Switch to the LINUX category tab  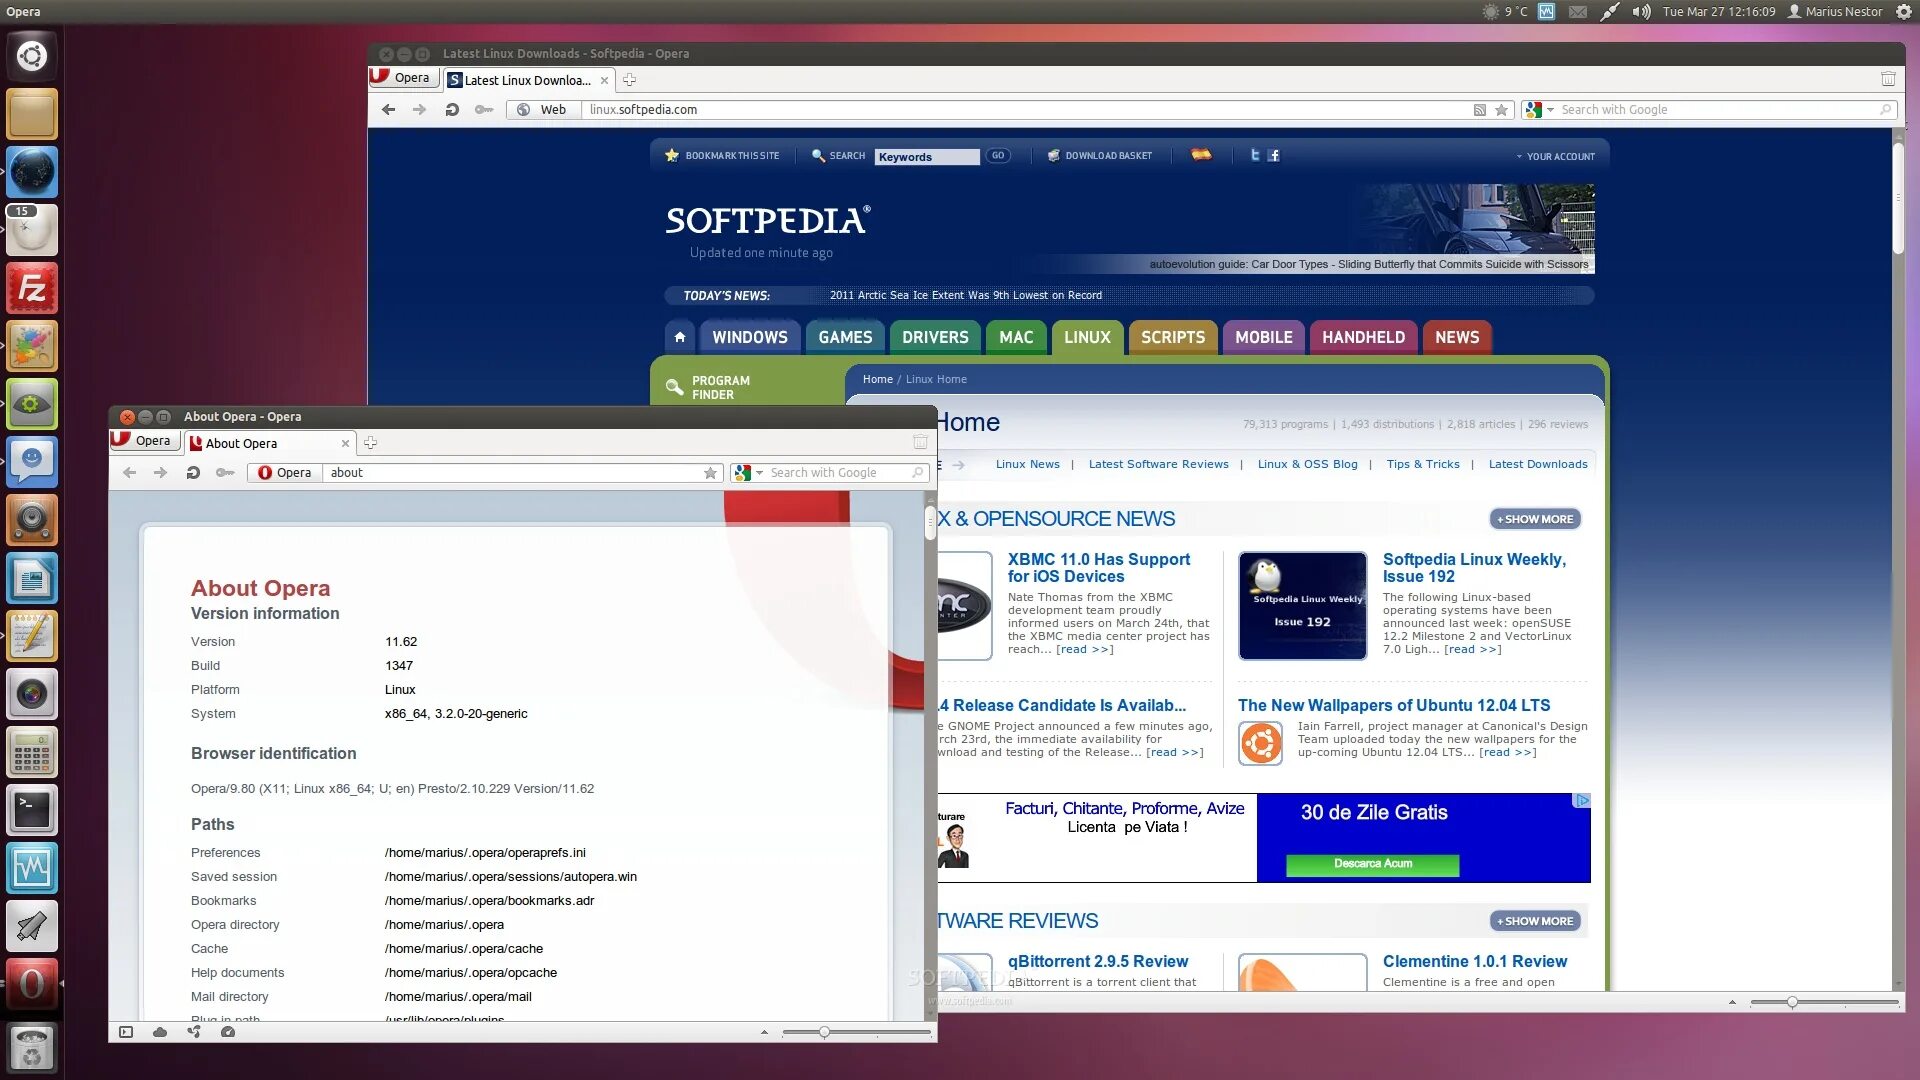1087,338
